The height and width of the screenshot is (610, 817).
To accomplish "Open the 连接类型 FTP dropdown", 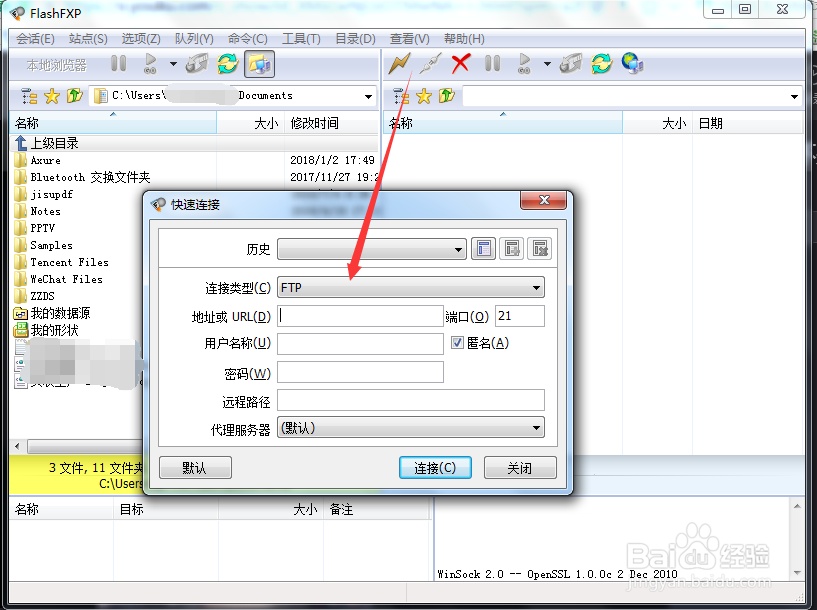I will (x=536, y=287).
